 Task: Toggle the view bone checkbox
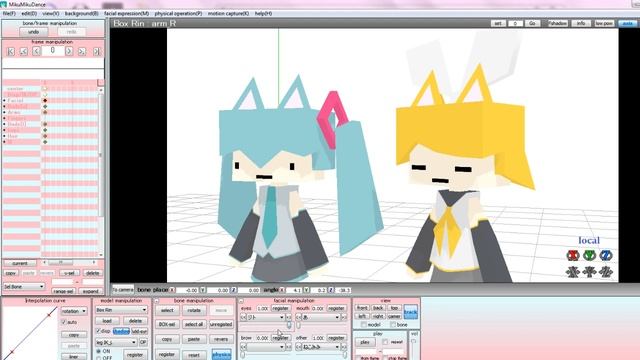pos(393,325)
